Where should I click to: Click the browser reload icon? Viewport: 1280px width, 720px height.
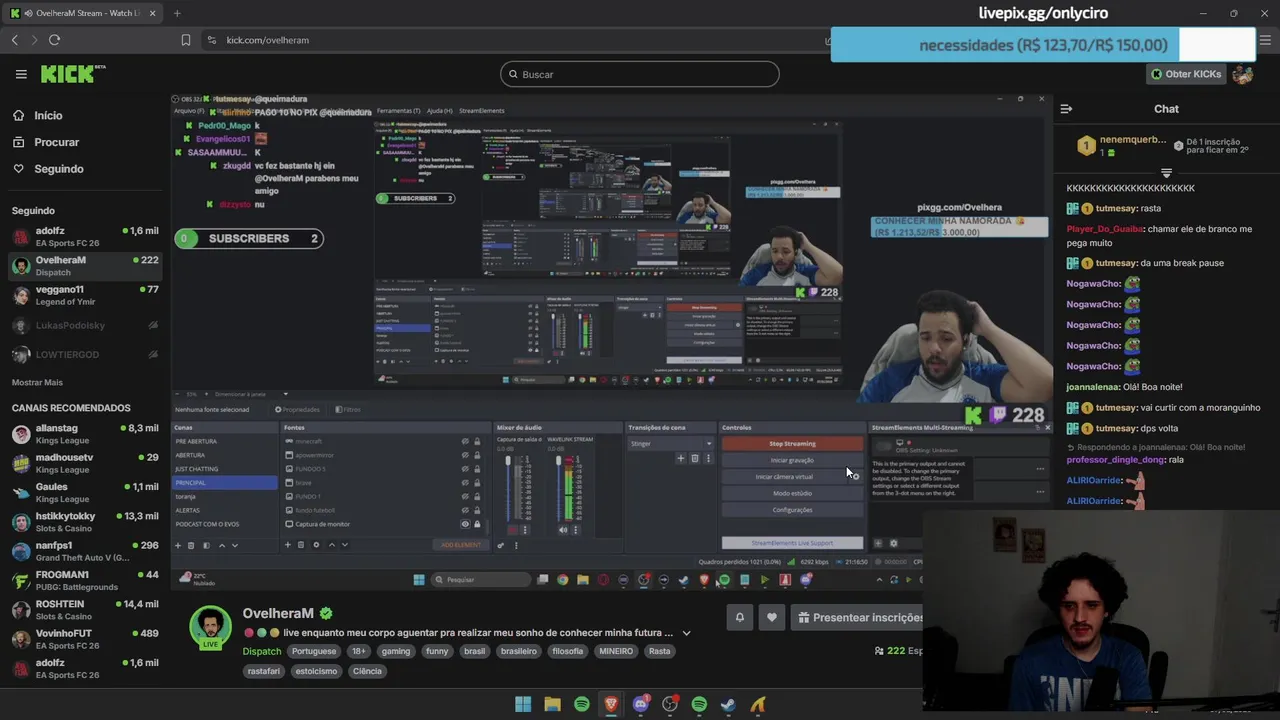click(54, 40)
